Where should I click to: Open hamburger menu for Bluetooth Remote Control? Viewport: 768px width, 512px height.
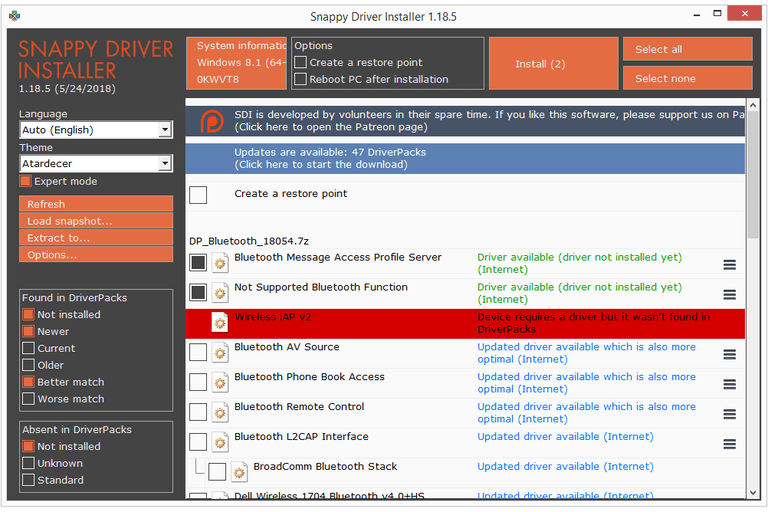click(x=730, y=414)
